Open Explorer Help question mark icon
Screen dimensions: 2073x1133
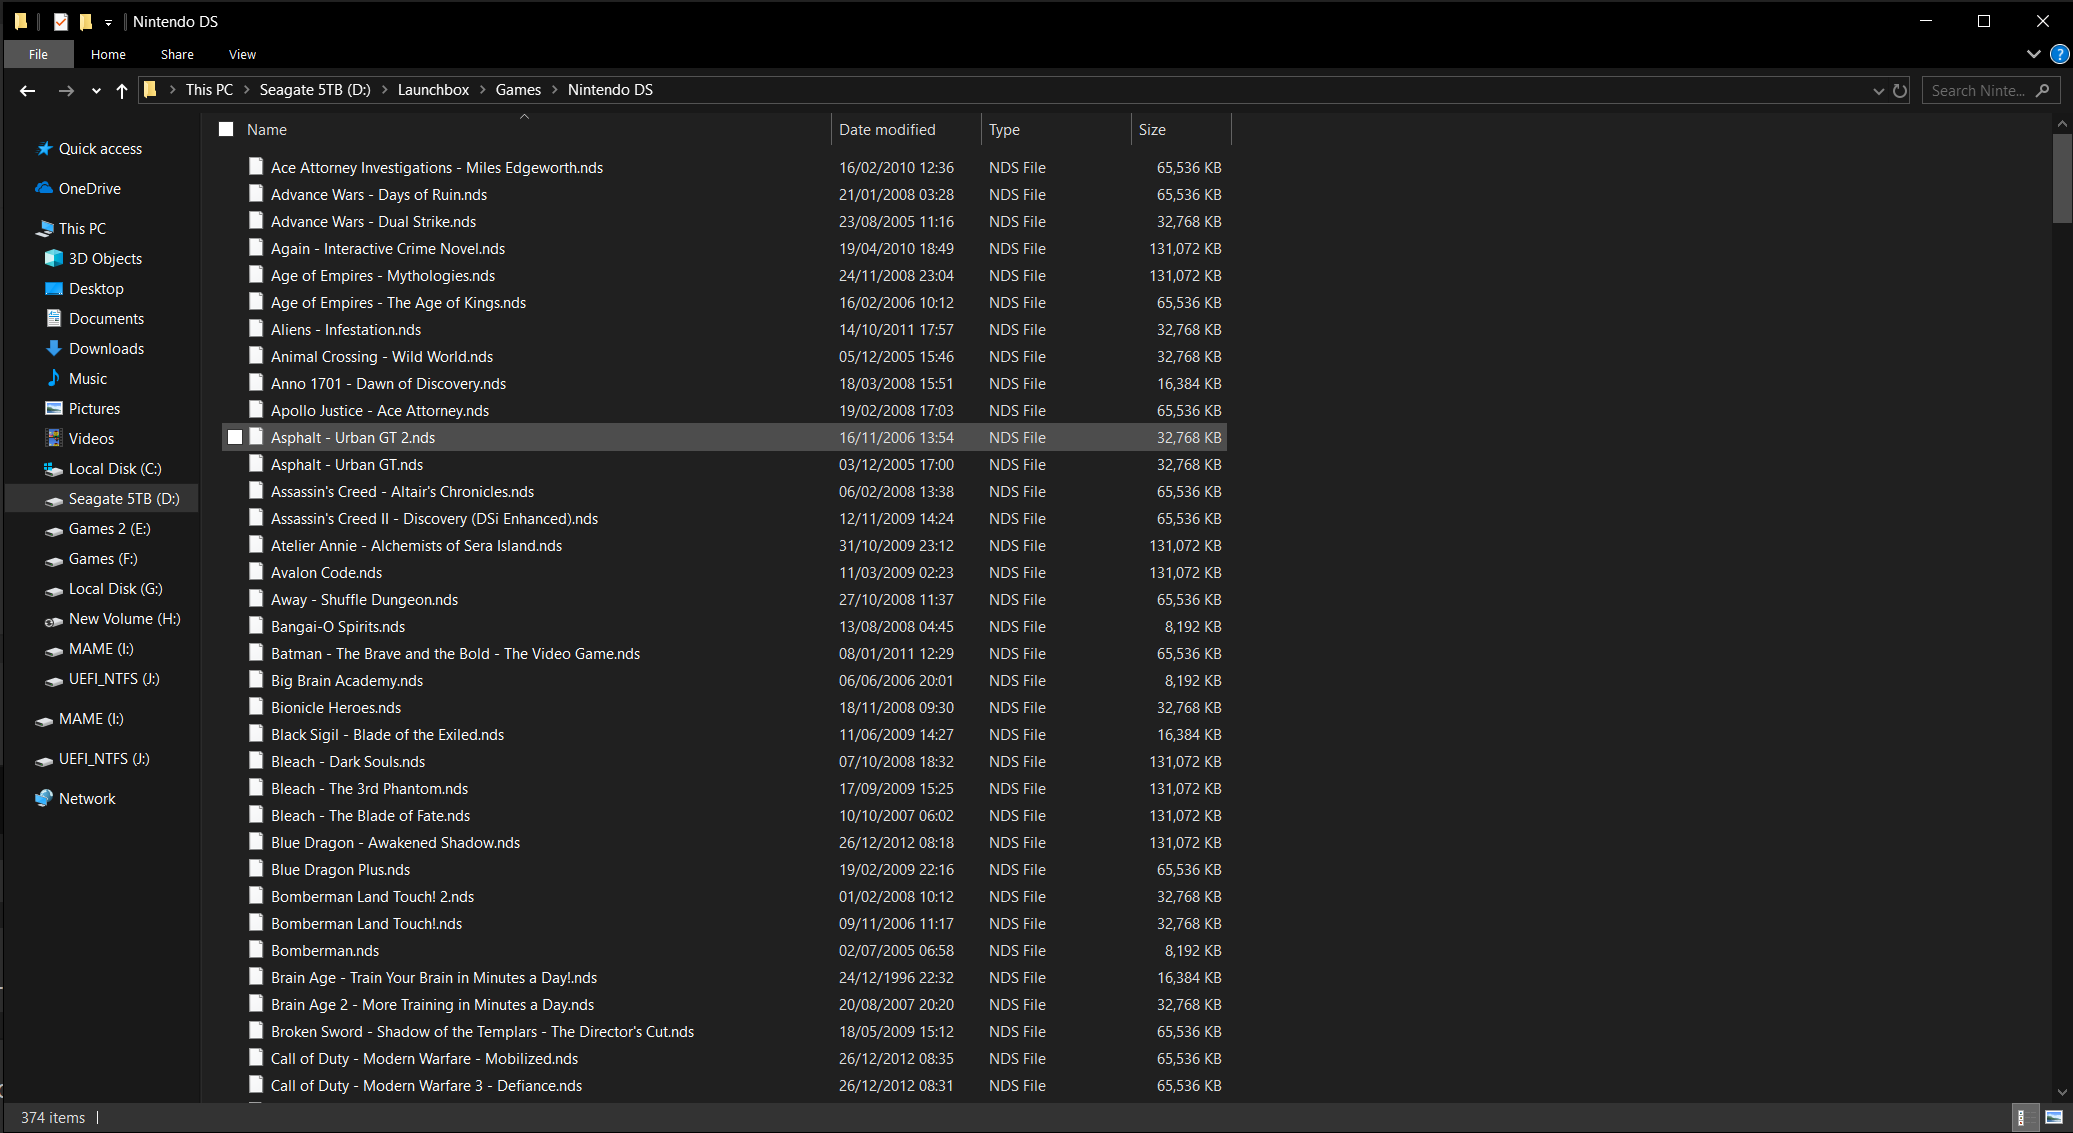click(x=2059, y=54)
